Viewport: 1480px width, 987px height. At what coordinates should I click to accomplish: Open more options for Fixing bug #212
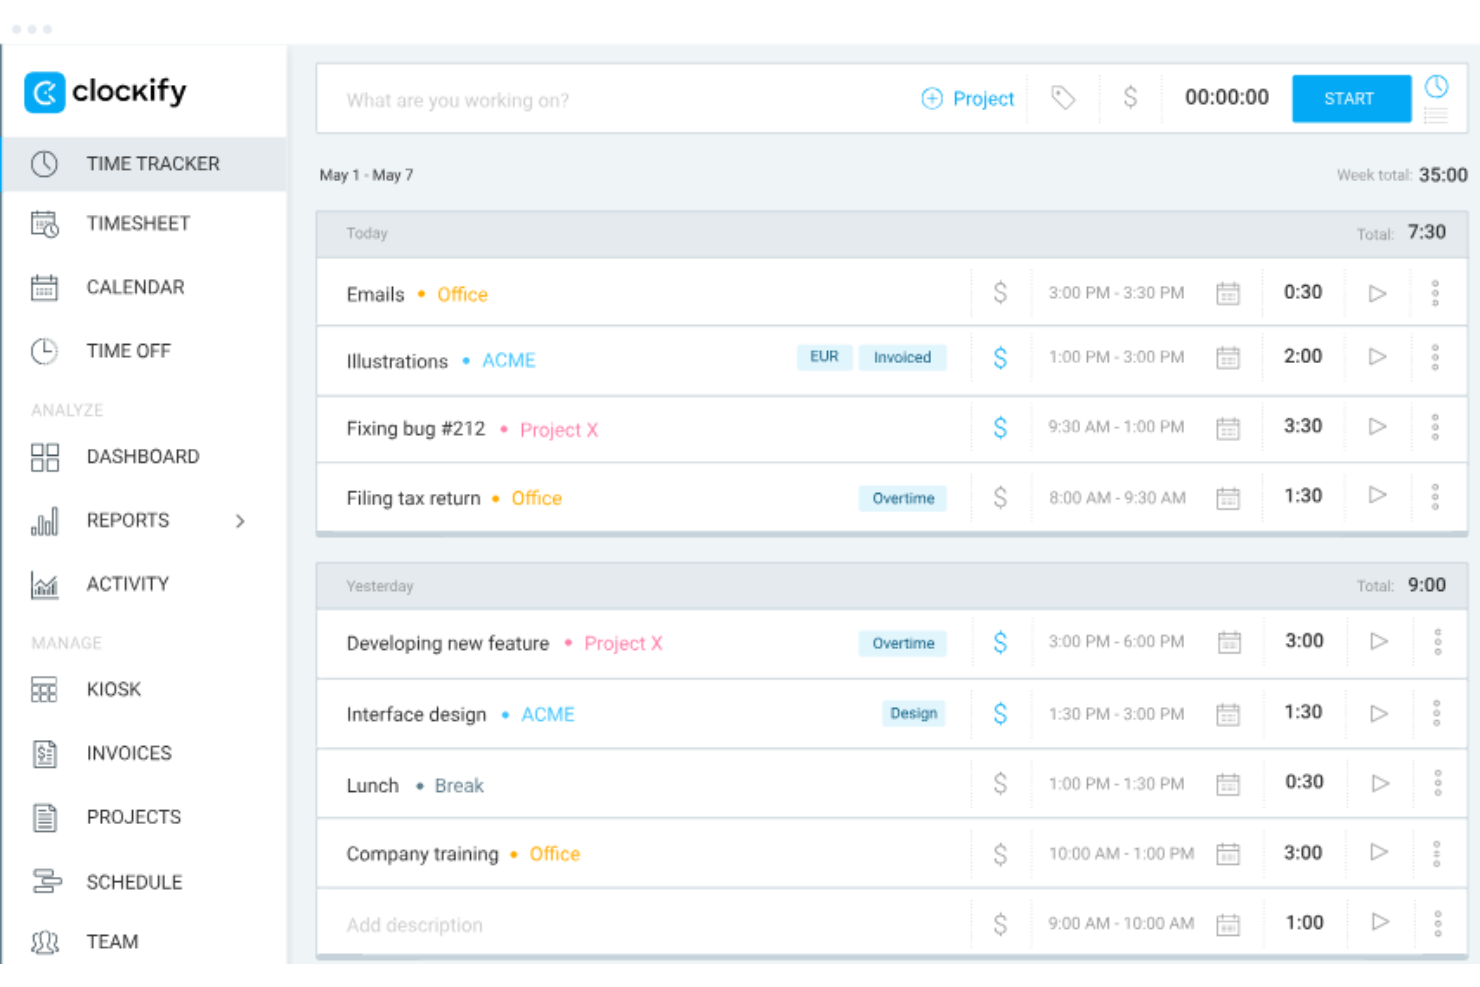tap(1435, 427)
